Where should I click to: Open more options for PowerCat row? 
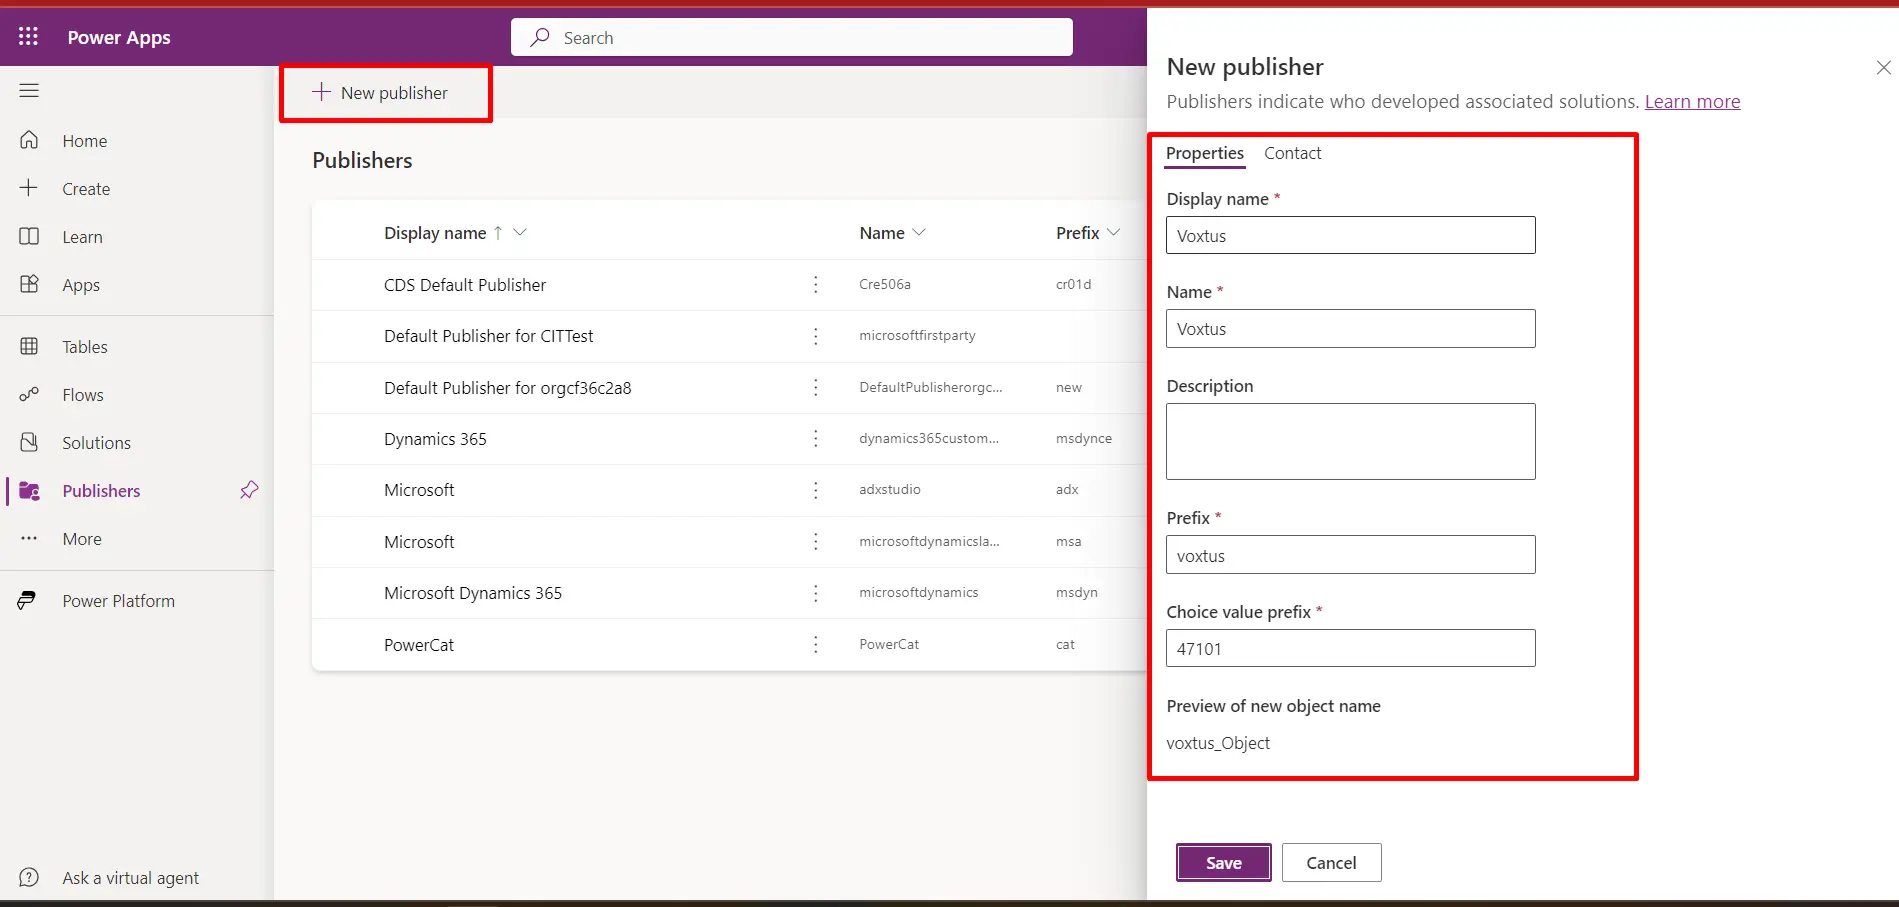tap(816, 644)
